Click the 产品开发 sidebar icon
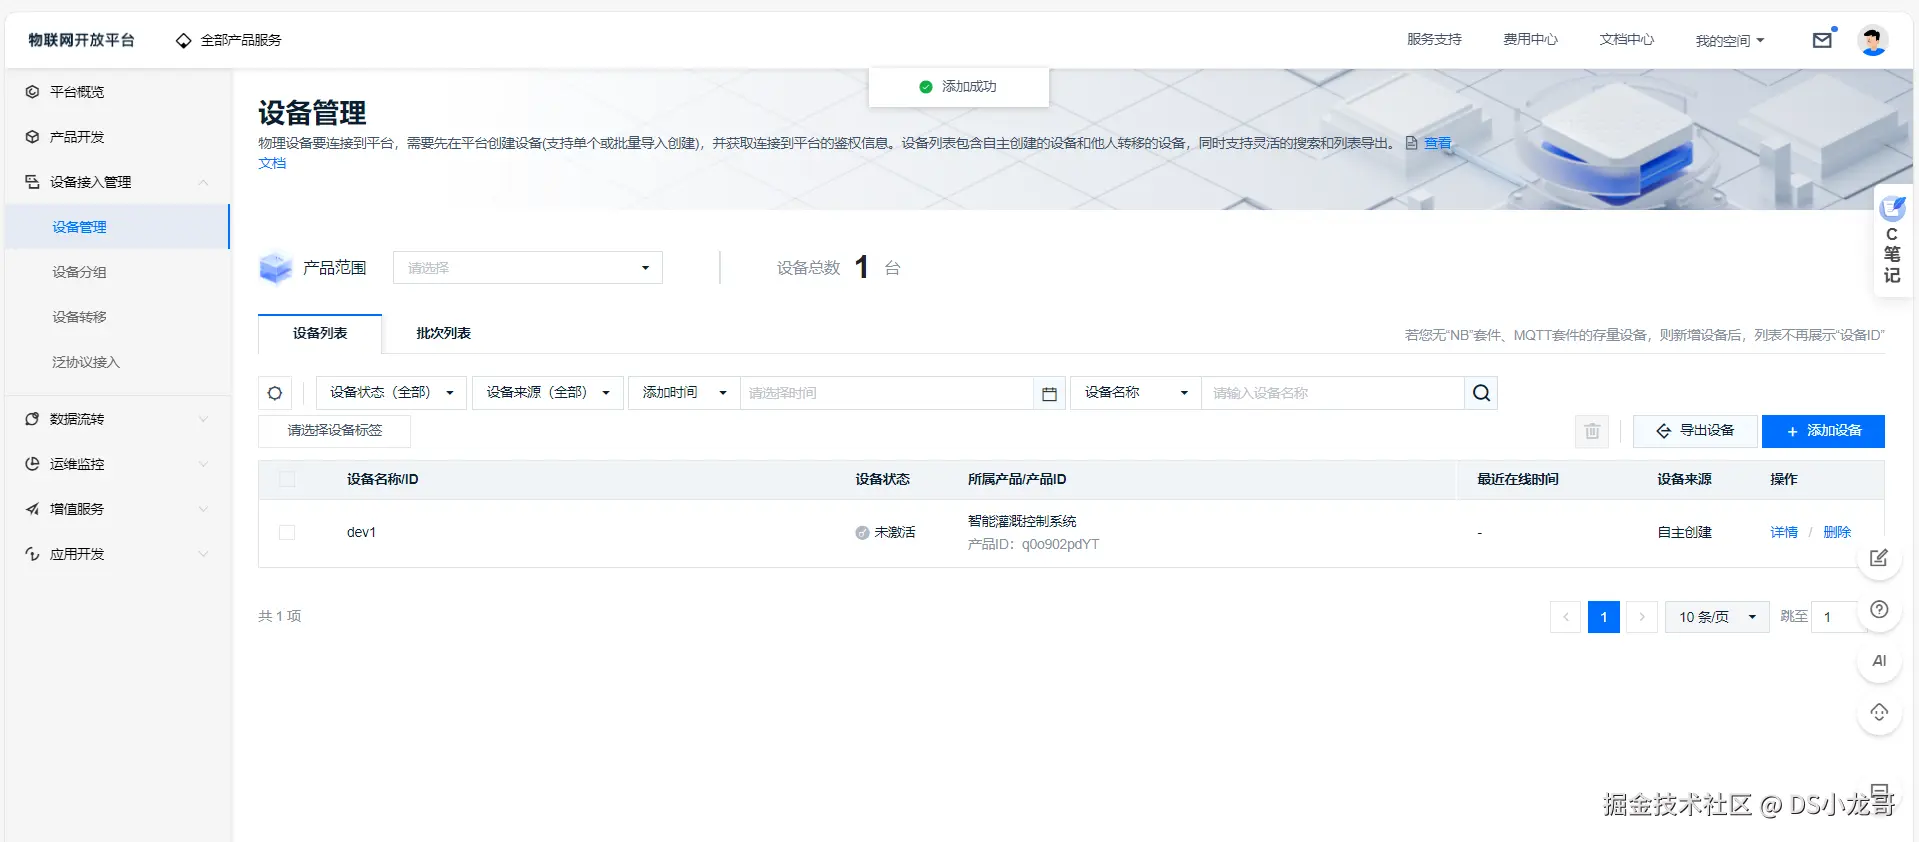Viewport: 1919px width, 842px height. click(32, 137)
